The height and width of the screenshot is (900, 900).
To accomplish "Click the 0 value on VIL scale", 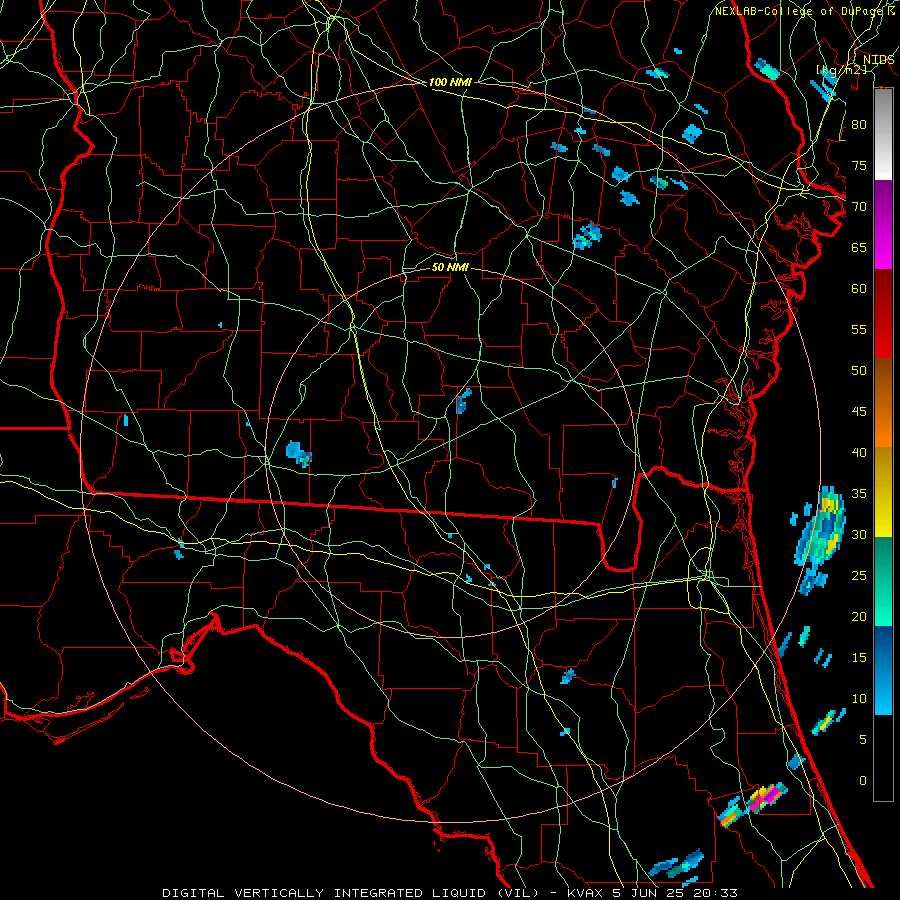I will point(863,781).
